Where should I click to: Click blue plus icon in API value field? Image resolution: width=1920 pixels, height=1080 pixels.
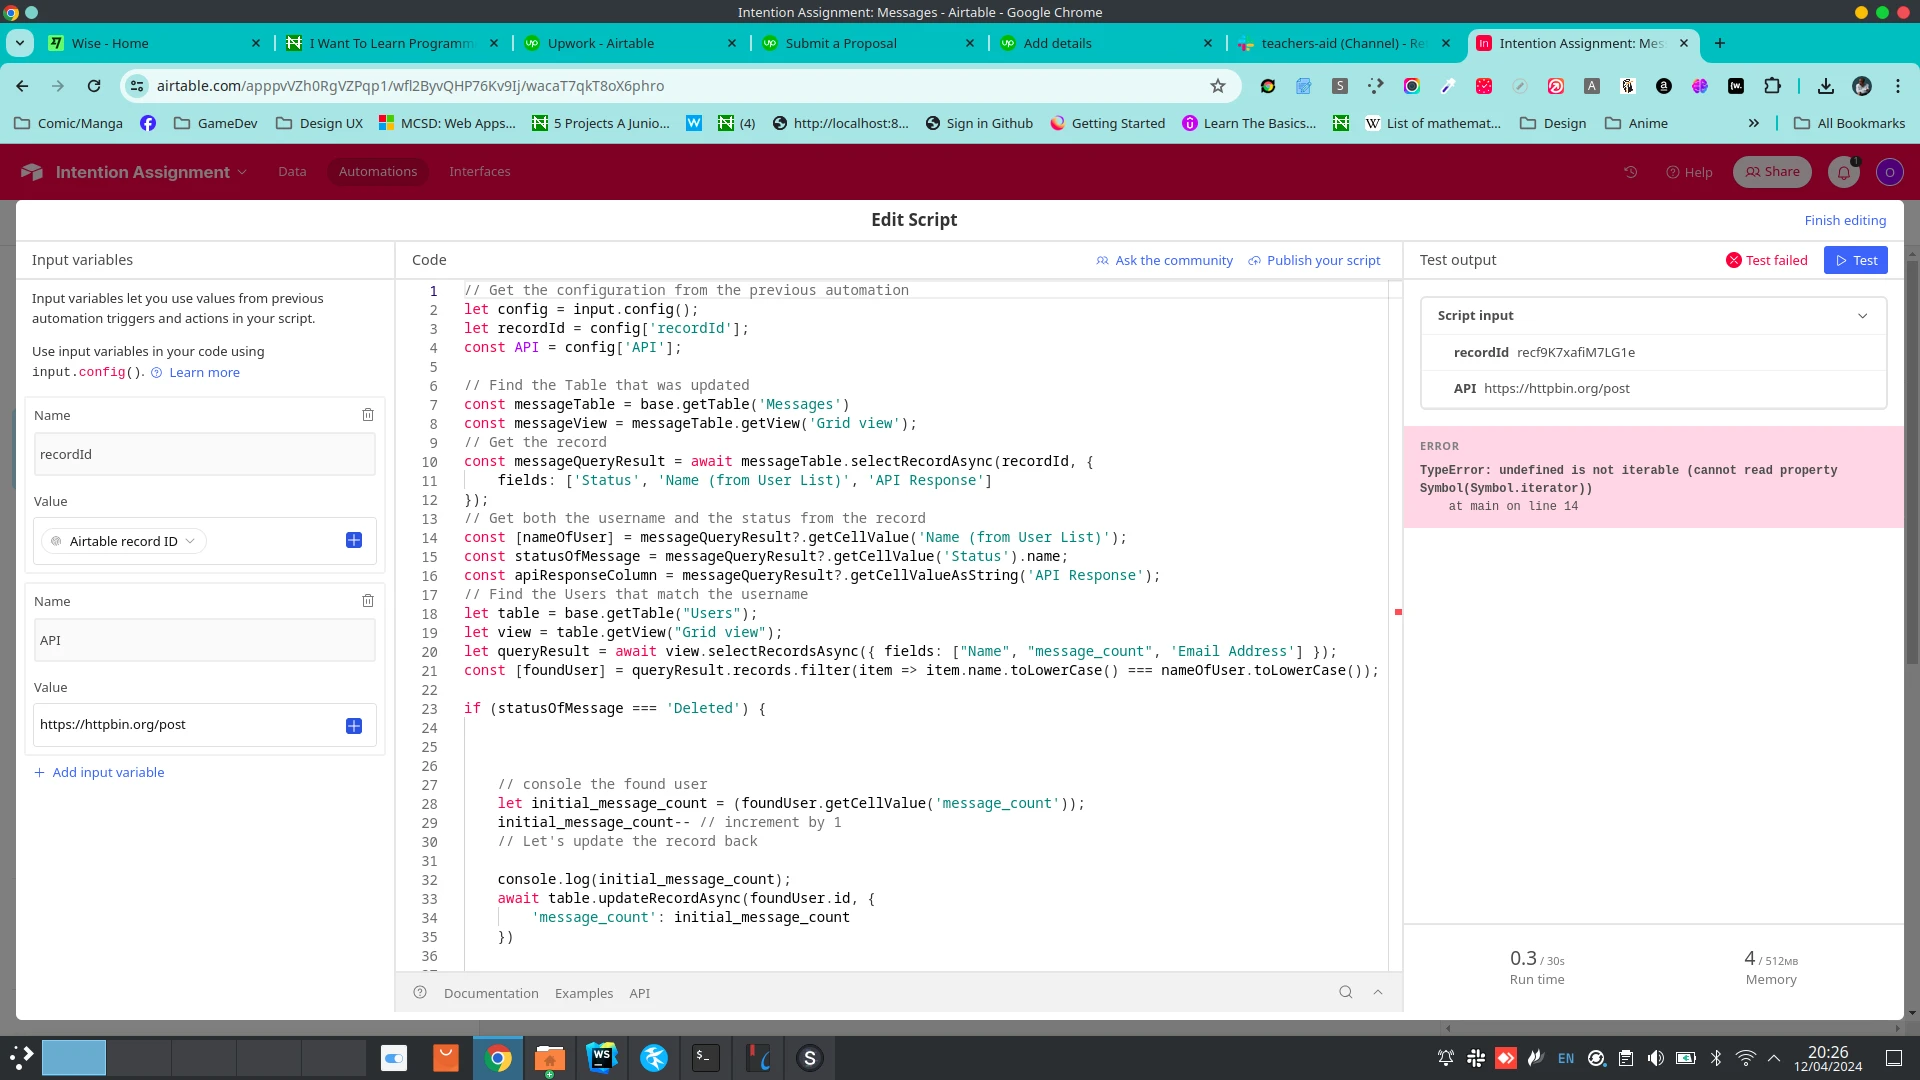pos(354,726)
